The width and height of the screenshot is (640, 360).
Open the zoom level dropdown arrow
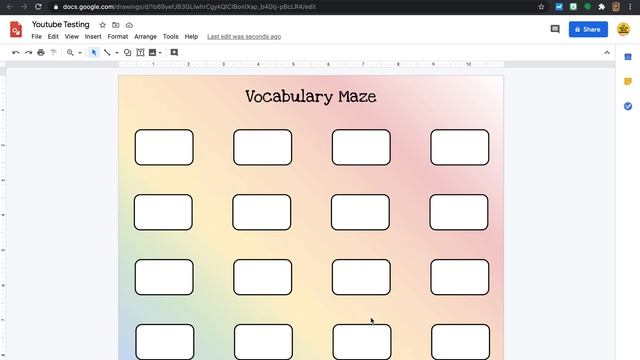click(x=80, y=53)
